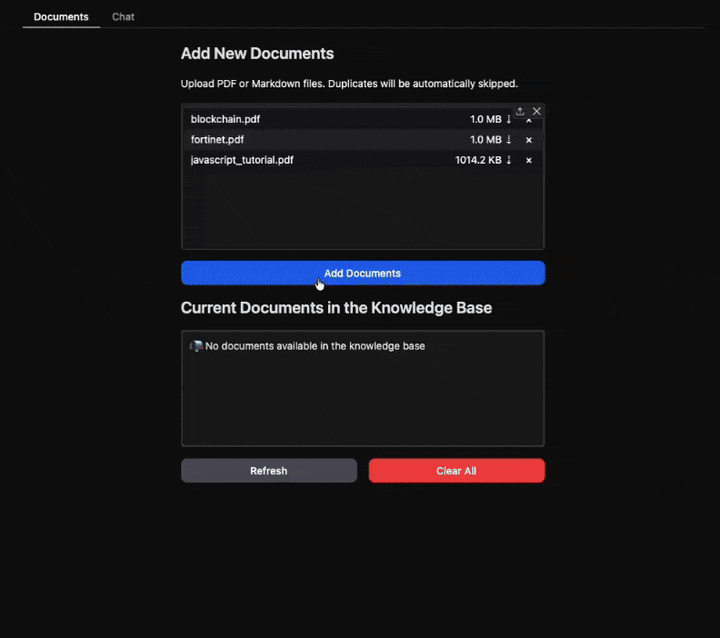Image resolution: width=720 pixels, height=638 pixels.
Task: Download blockchain.pdf via its 1.0 MB link
Action: pyautogui.click(x=490, y=120)
